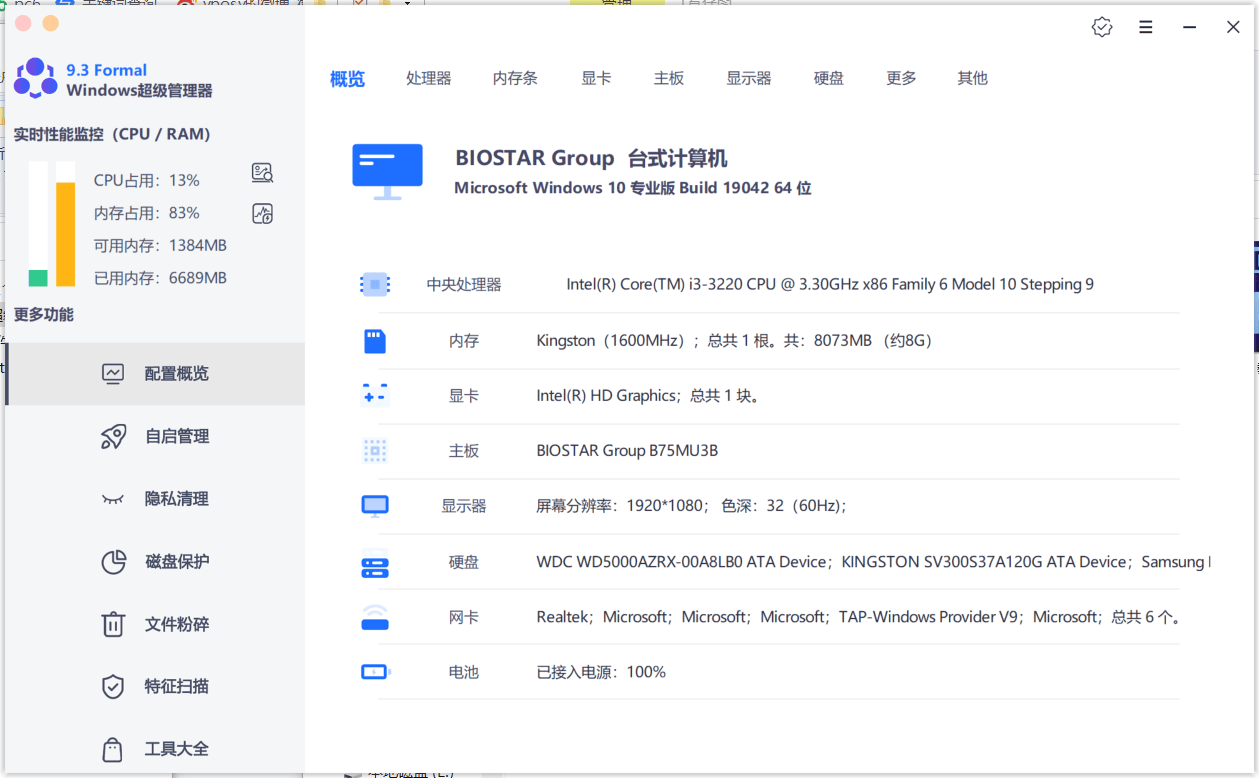Switch to the 硬盘 tab
The image size is (1259, 778).
pyautogui.click(x=829, y=78)
